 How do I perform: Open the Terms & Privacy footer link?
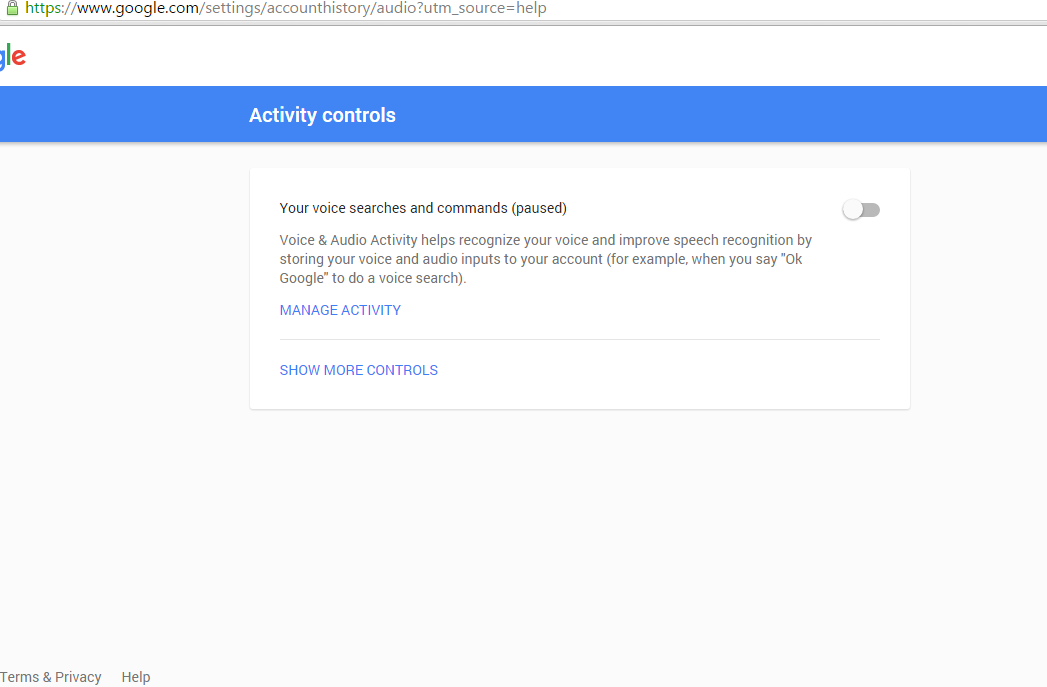(x=51, y=677)
